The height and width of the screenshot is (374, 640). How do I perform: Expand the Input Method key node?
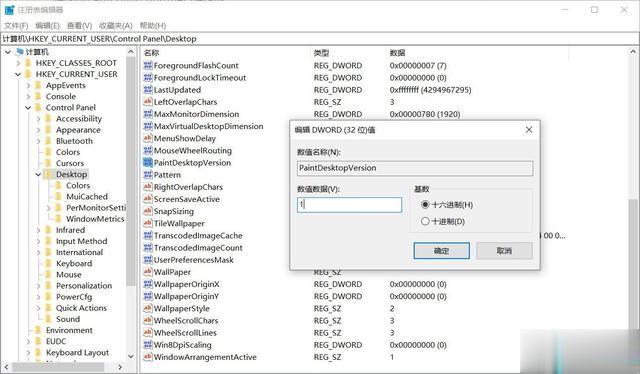point(38,241)
